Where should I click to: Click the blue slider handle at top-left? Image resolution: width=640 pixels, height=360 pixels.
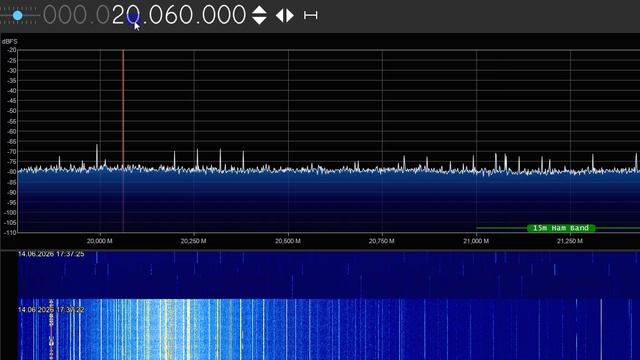(18, 16)
